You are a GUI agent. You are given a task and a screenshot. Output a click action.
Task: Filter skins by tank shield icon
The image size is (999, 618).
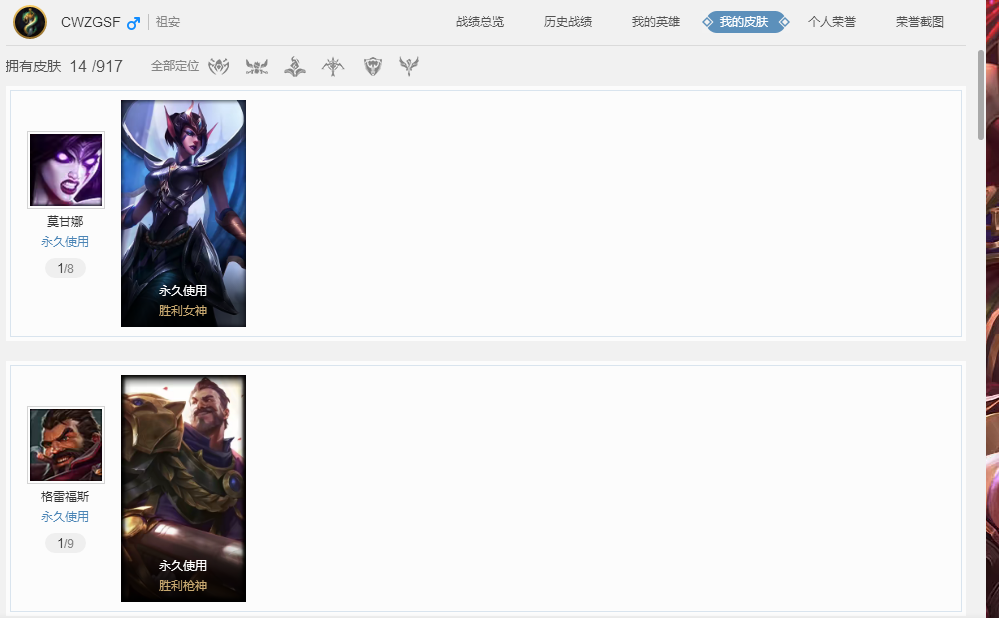coord(372,67)
